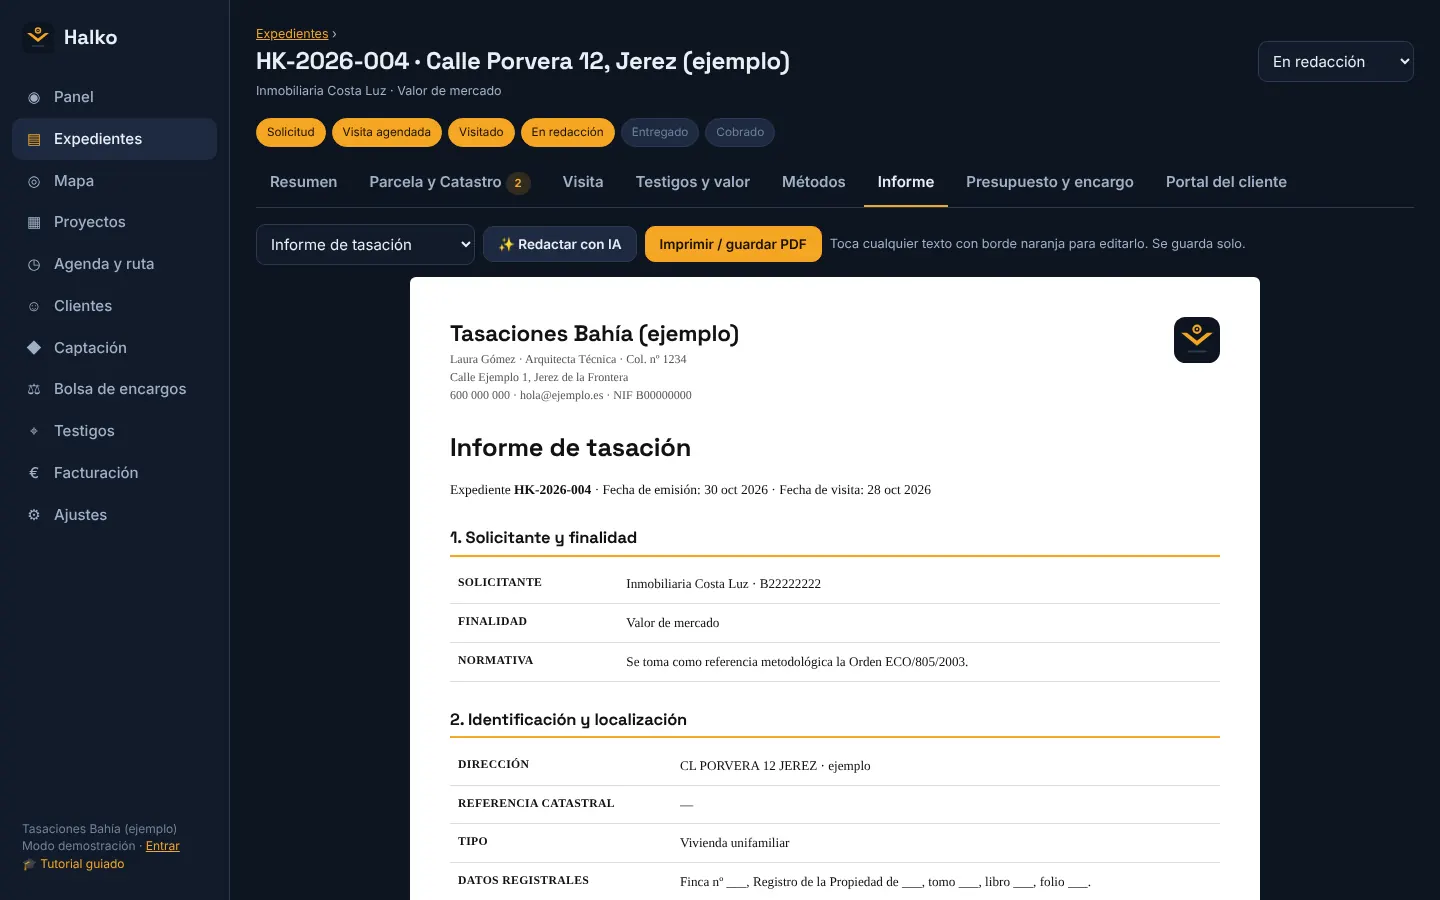
Task: Click the Mapa target icon
Action: [34, 182]
